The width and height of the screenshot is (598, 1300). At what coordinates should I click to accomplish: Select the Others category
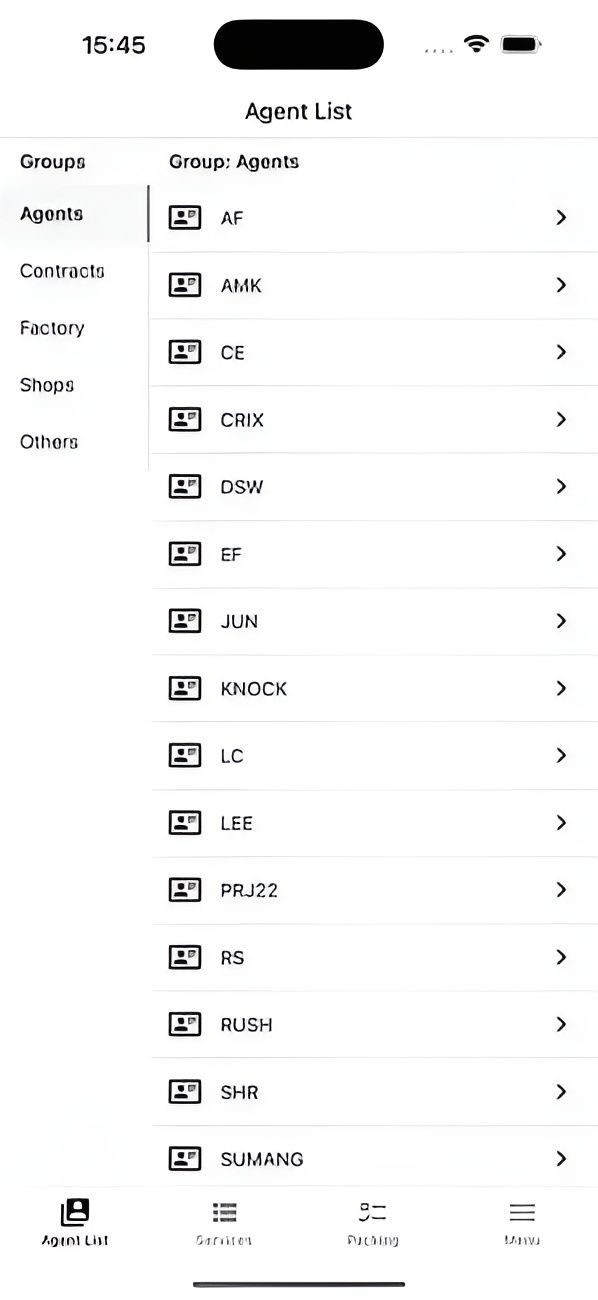point(48,442)
